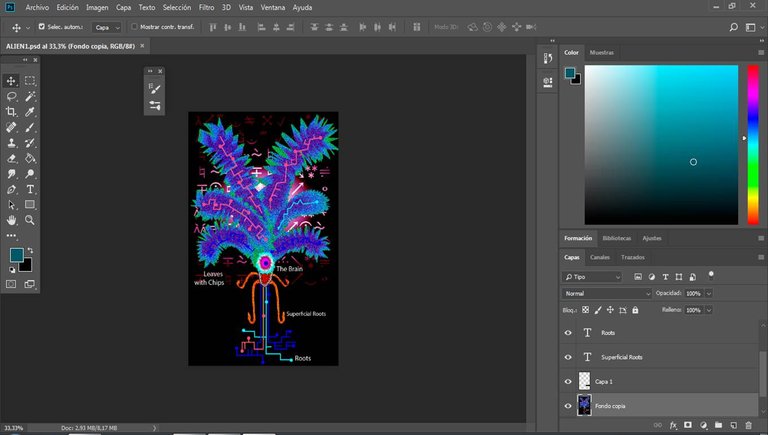Add layer style fx icon
Viewport: 768px width, 435px height.
click(x=673, y=425)
